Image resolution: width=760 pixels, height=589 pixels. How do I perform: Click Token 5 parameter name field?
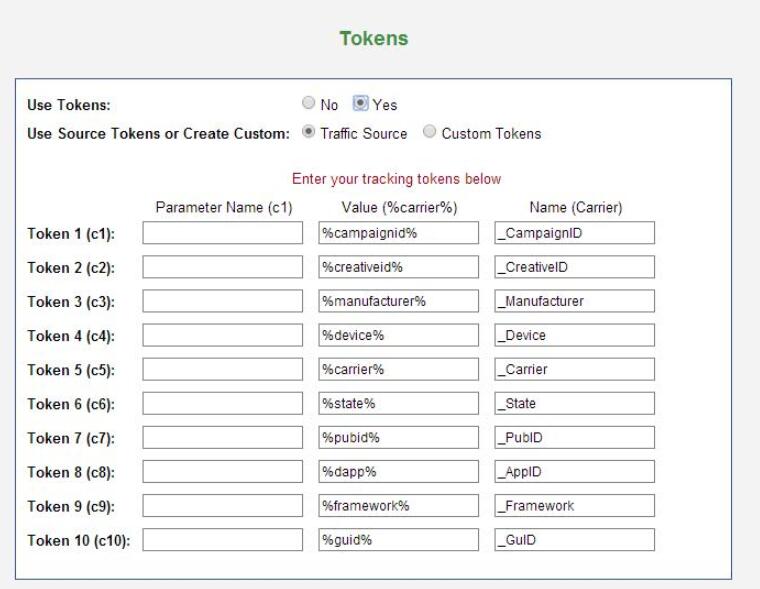pos(222,369)
